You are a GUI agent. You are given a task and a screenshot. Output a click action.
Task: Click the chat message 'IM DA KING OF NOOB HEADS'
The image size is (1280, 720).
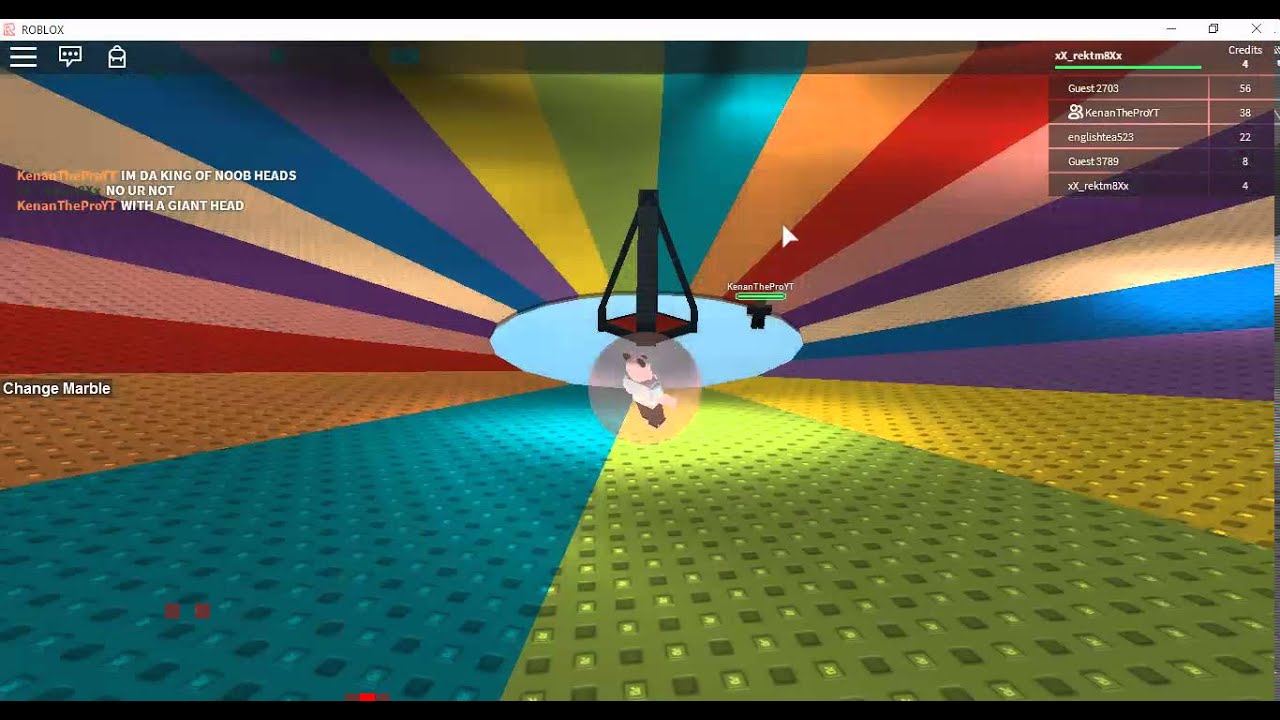[x=208, y=175]
